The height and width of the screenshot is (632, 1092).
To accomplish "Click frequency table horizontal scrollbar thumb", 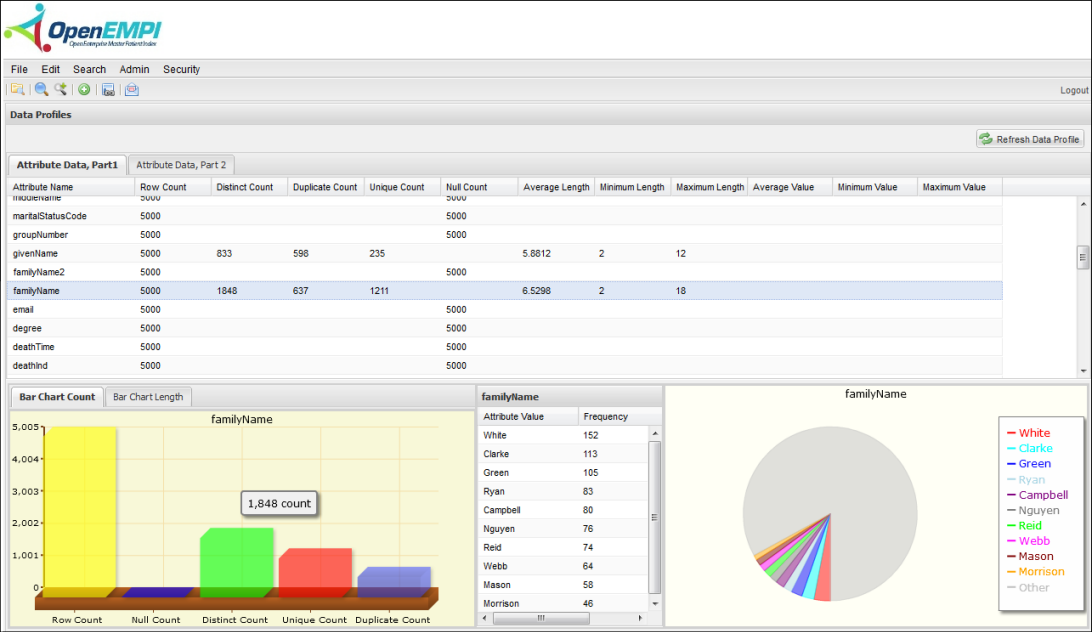I will coord(541,618).
